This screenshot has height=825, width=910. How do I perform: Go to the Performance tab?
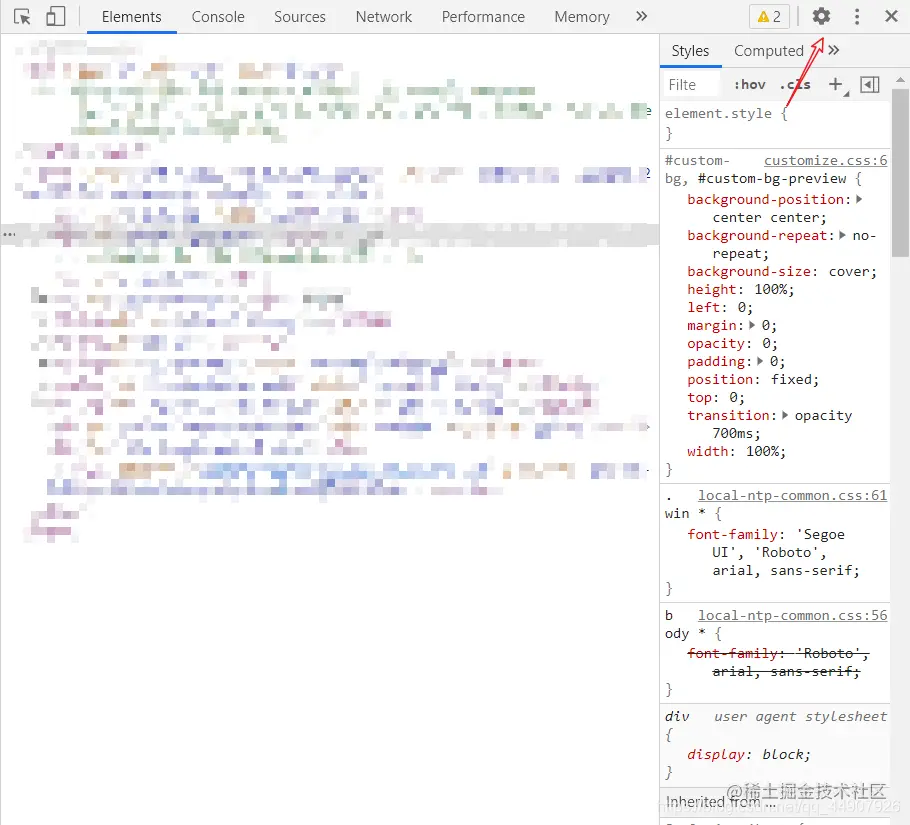pos(483,17)
